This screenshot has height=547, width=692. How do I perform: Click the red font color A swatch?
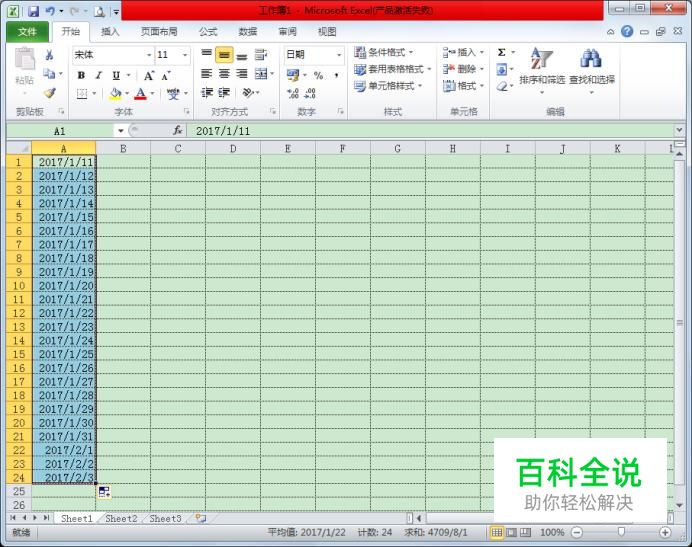[140, 93]
